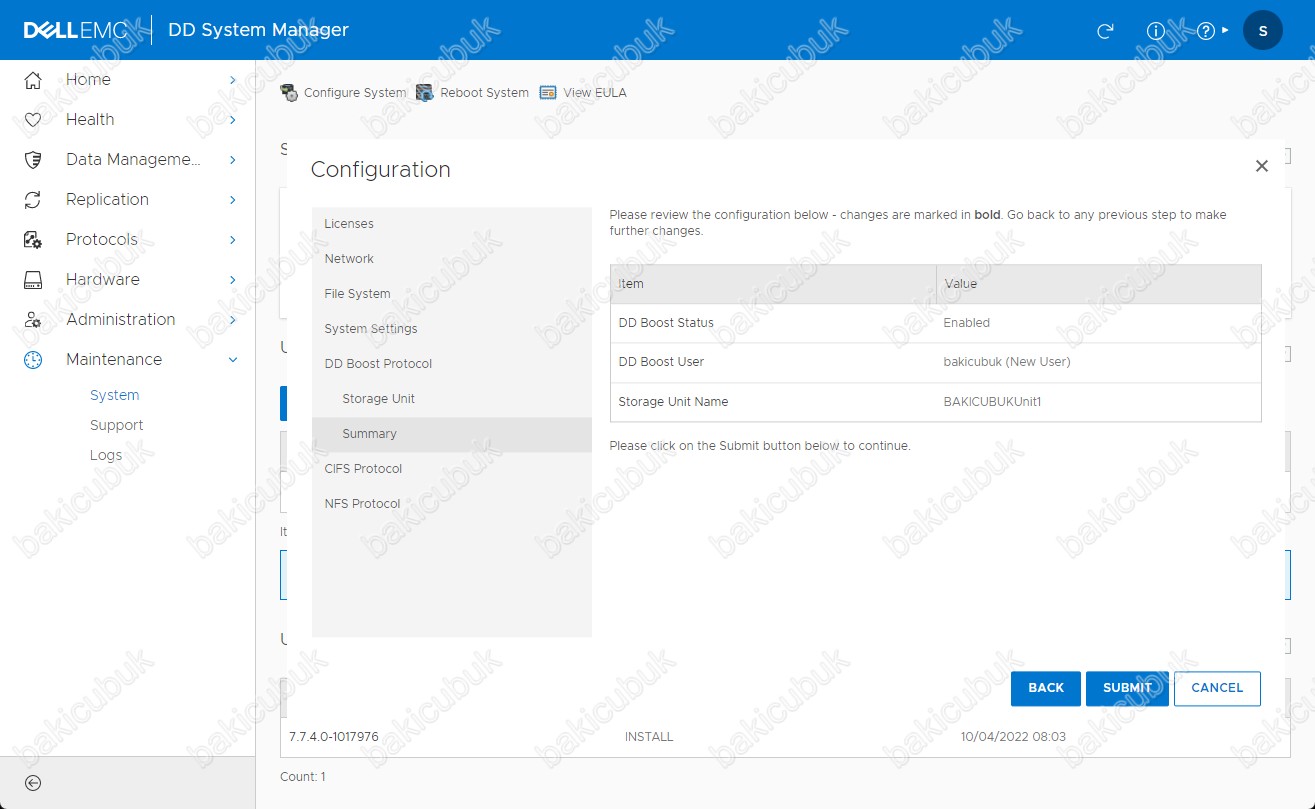Click the Protocols gear-file icon
Viewport: 1315px width, 809px height.
coord(33,239)
